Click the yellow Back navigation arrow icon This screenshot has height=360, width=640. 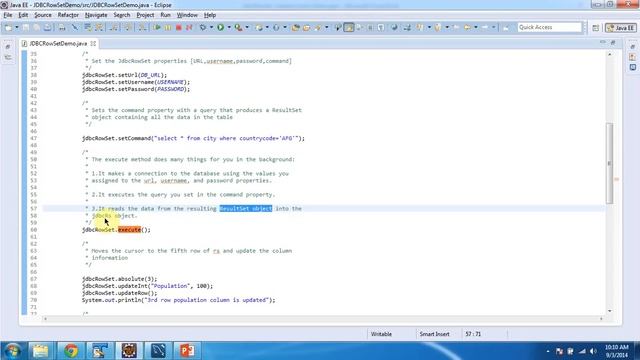[x=467, y=27]
